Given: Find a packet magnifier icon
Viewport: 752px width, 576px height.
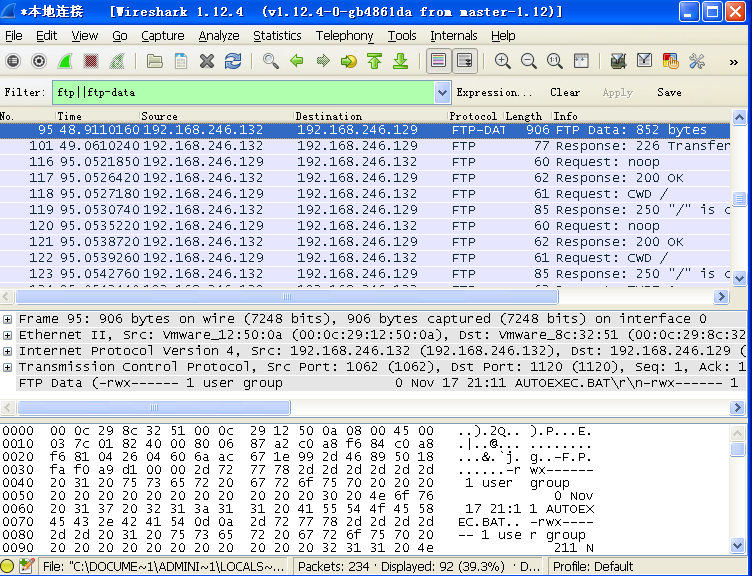Looking at the screenshot, I should 271,61.
